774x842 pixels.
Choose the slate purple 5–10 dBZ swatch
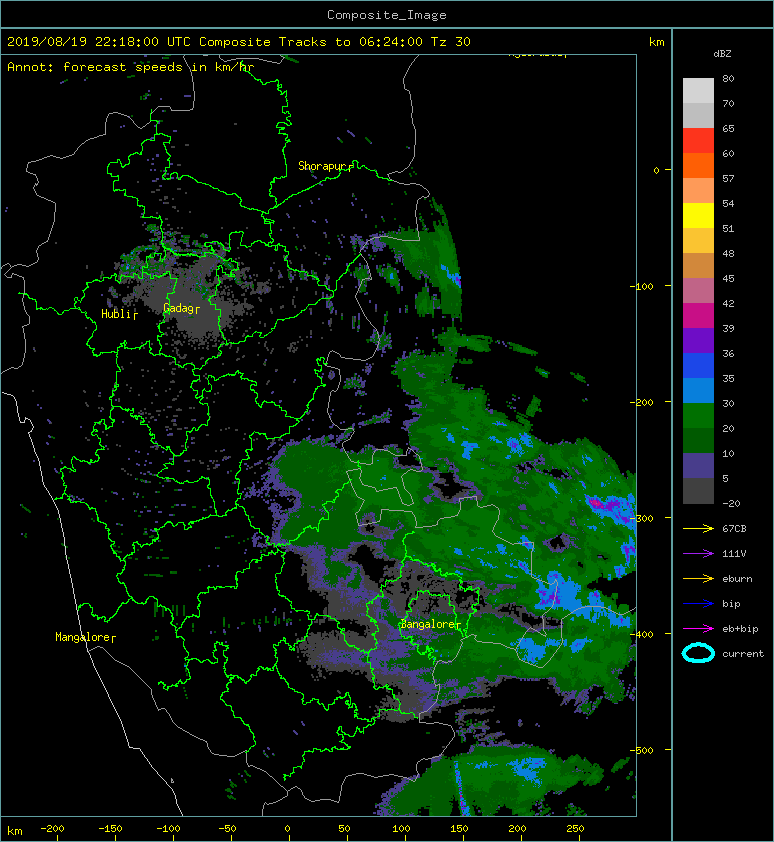tap(698, 465)
